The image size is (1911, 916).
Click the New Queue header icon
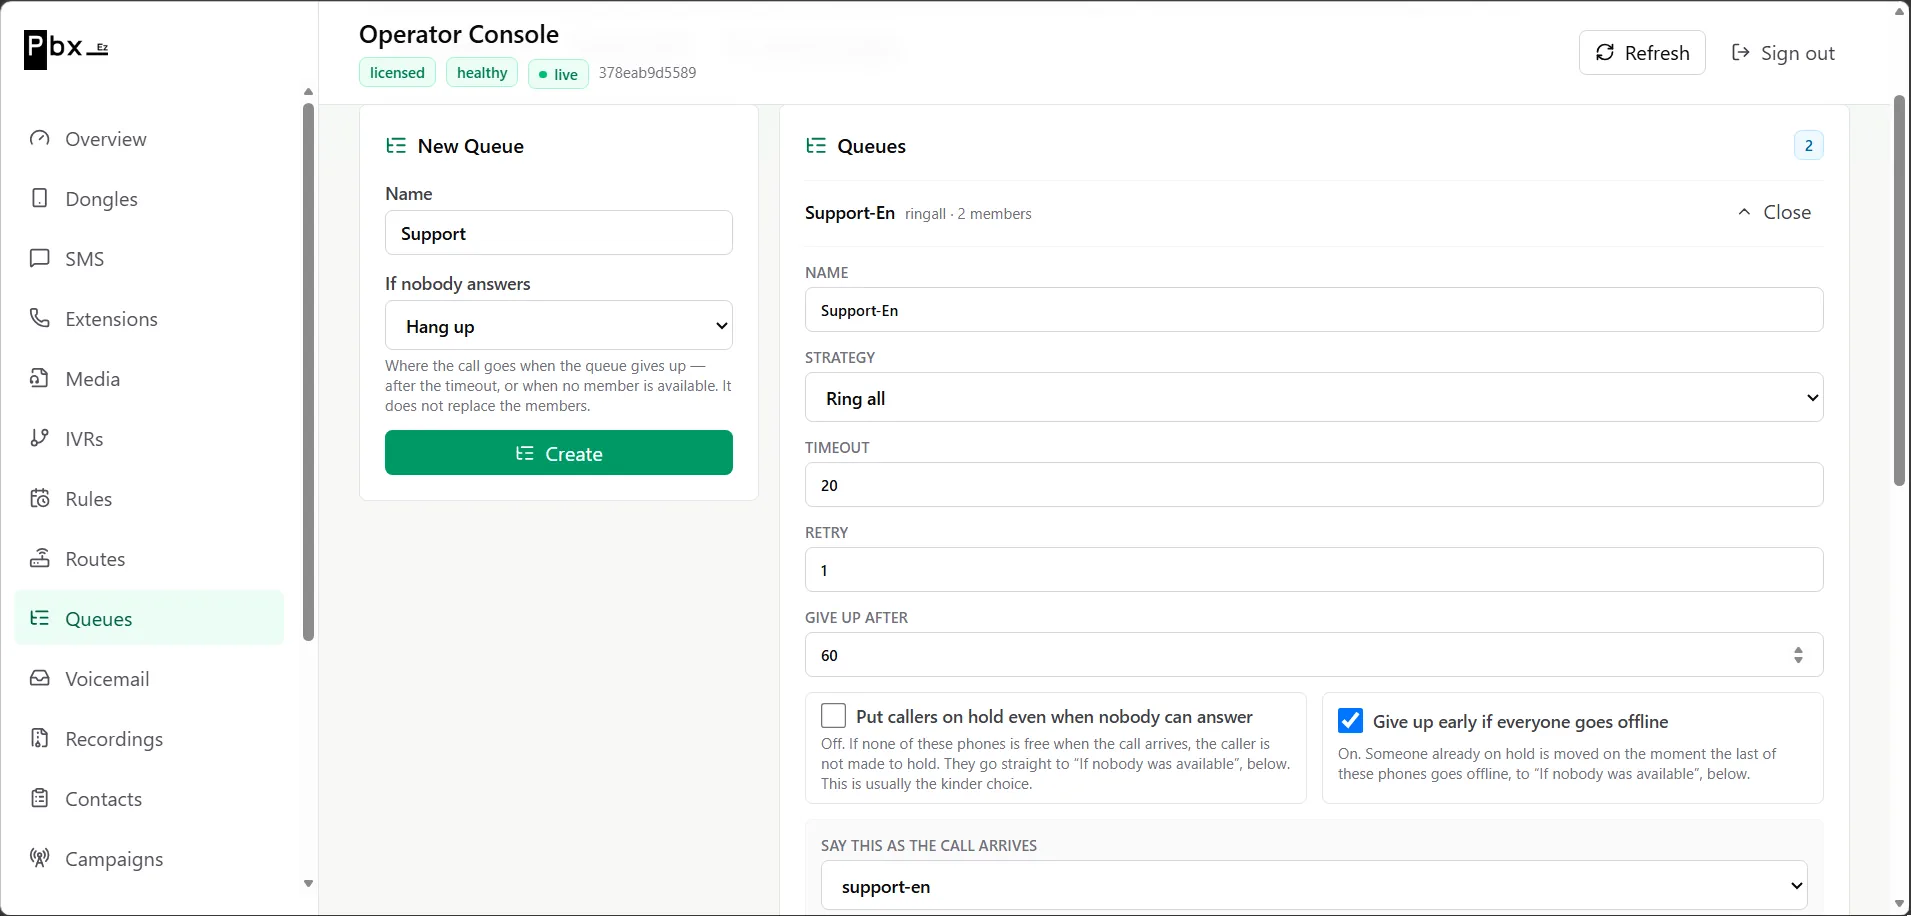[x=396, y=146]
